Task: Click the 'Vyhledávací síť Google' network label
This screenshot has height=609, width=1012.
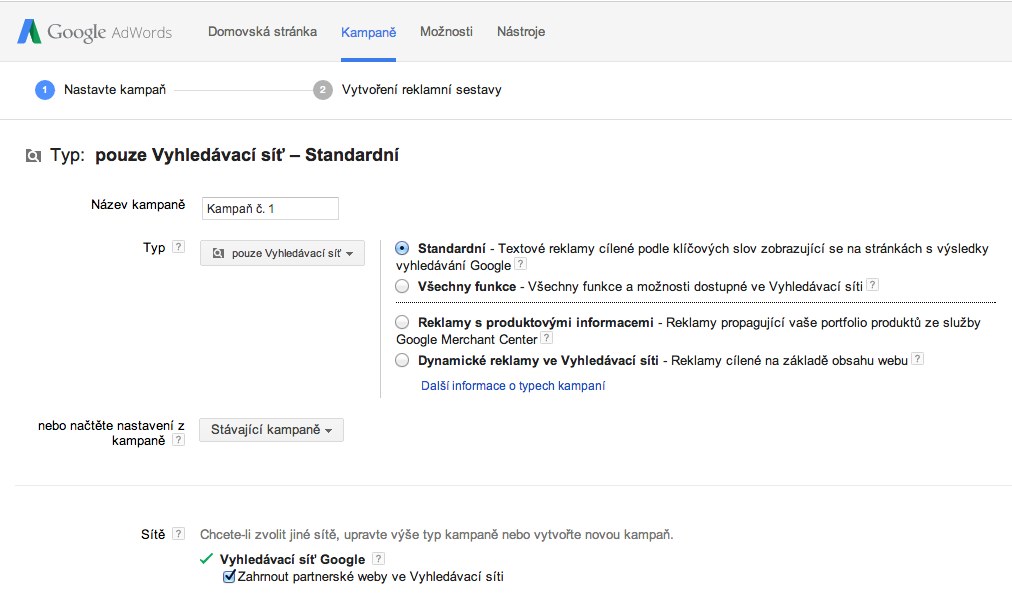Action: [x=292, y=559]
